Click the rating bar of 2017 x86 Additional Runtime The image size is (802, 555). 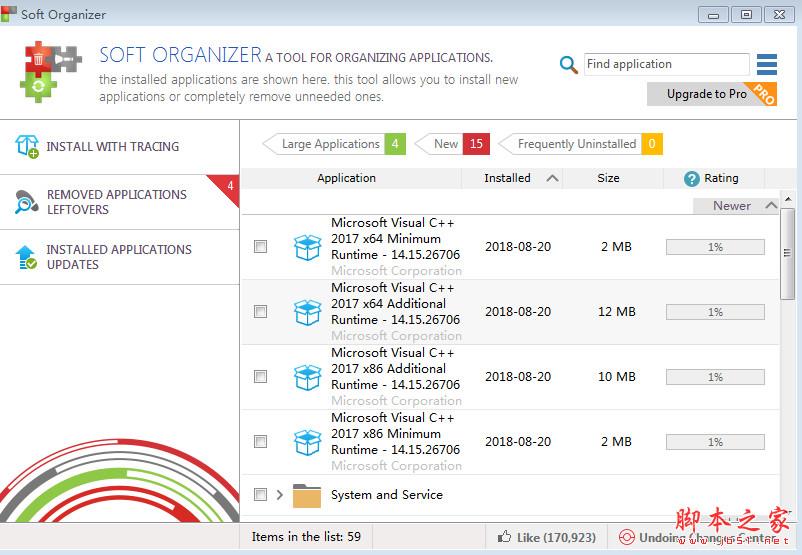[x=715, y=377]
